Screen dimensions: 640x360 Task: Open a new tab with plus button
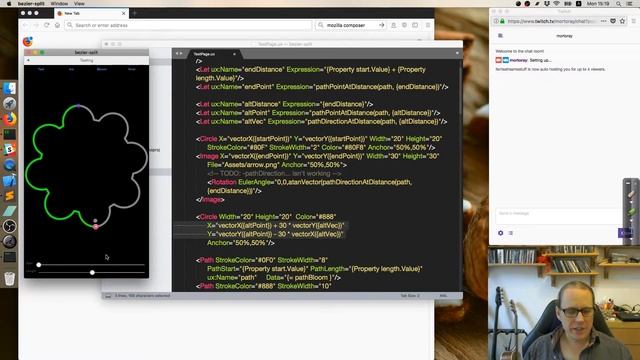[134, 13]
